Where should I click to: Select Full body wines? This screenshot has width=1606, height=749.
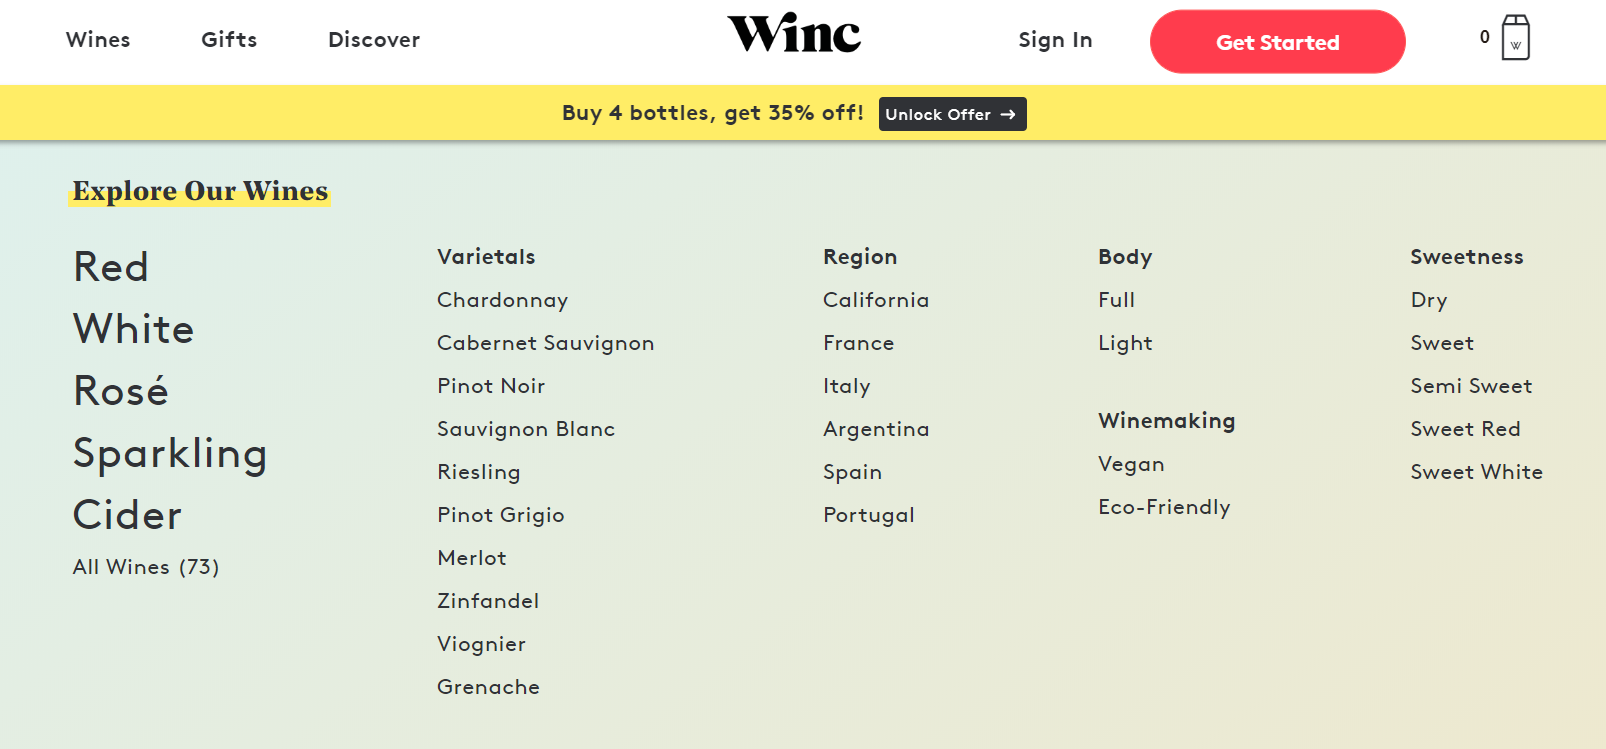tap(1116, 300)
